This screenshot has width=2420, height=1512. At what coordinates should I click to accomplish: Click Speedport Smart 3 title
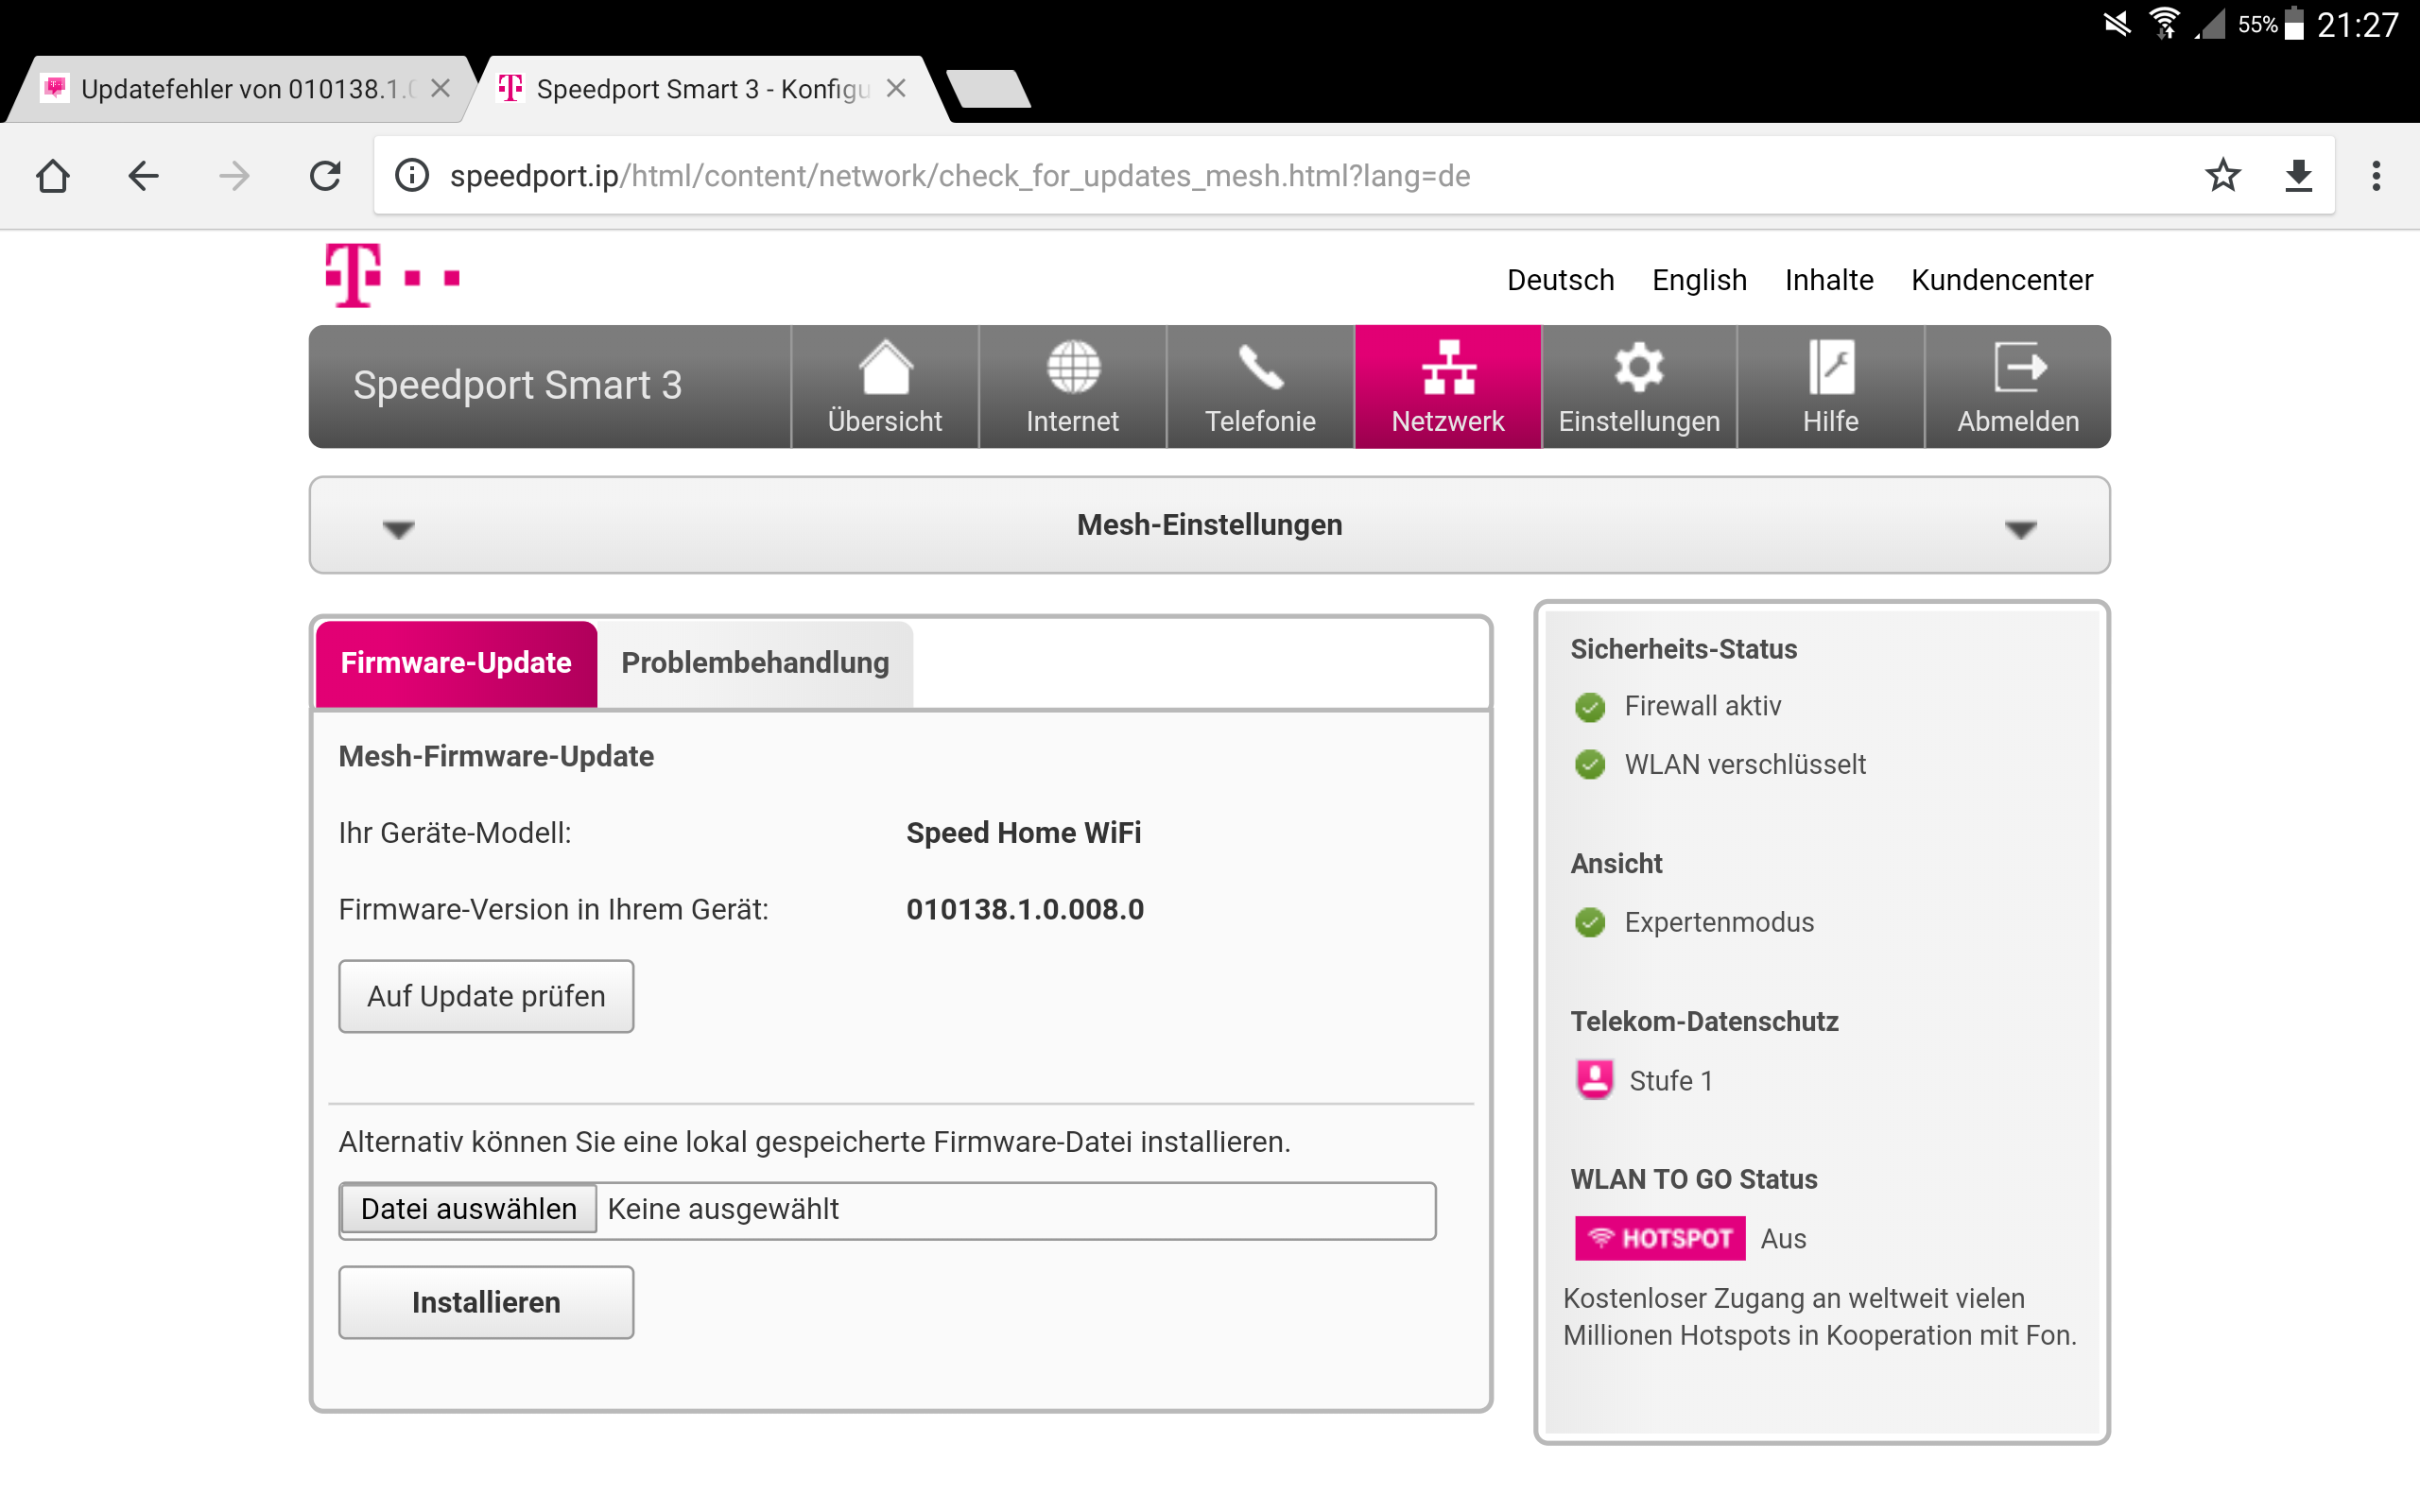(517, 385)
